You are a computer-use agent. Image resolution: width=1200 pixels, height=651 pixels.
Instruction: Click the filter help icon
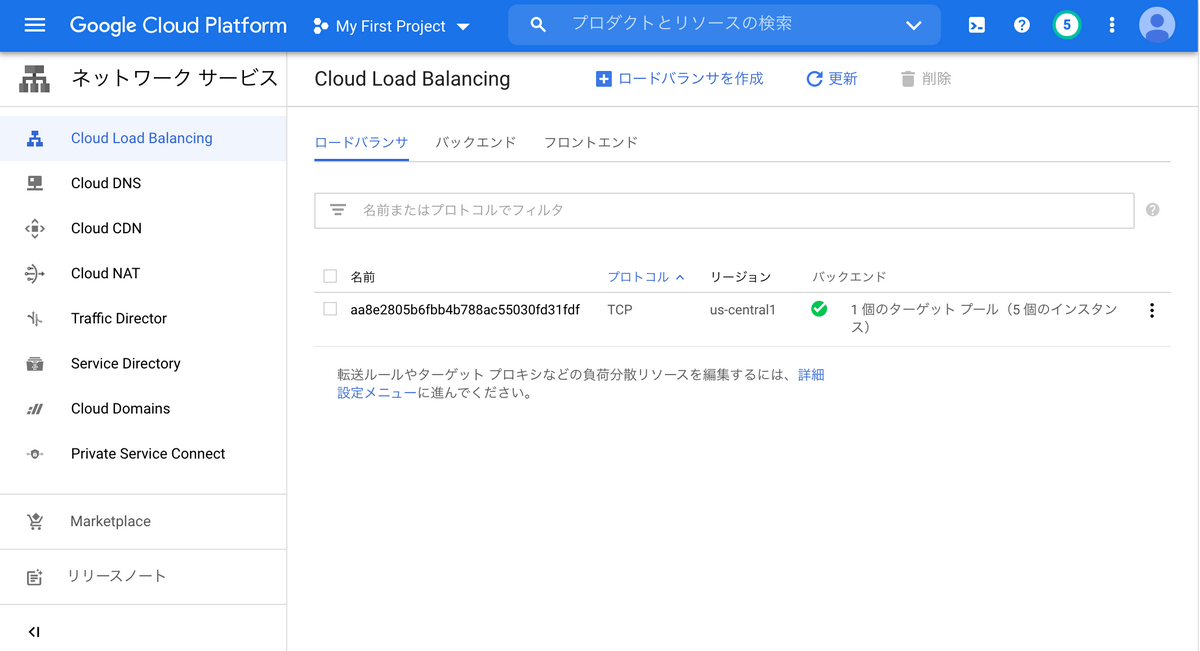tap(1153, 210)
